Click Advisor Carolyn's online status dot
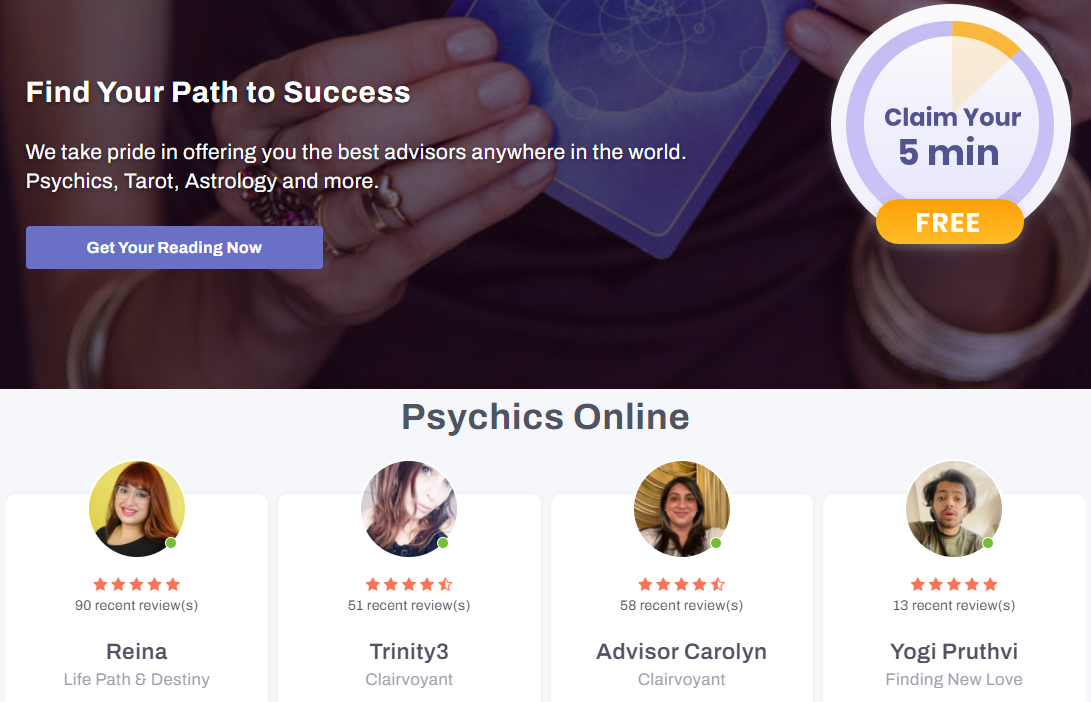 click(x=715, y=543)
